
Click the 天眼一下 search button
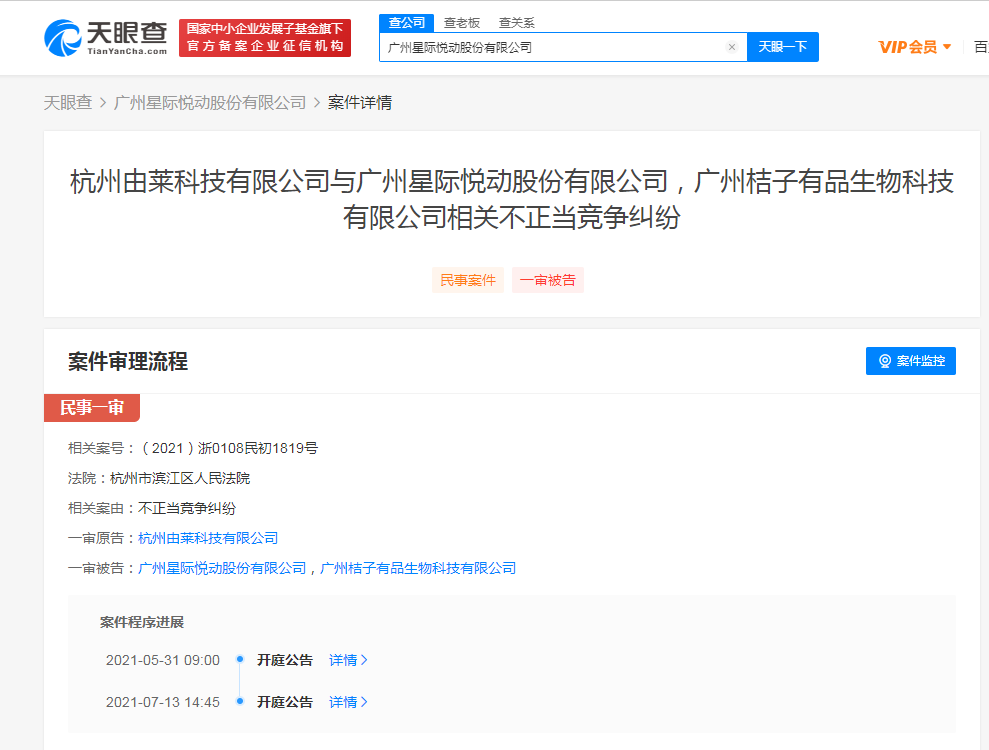coord(783,46)
